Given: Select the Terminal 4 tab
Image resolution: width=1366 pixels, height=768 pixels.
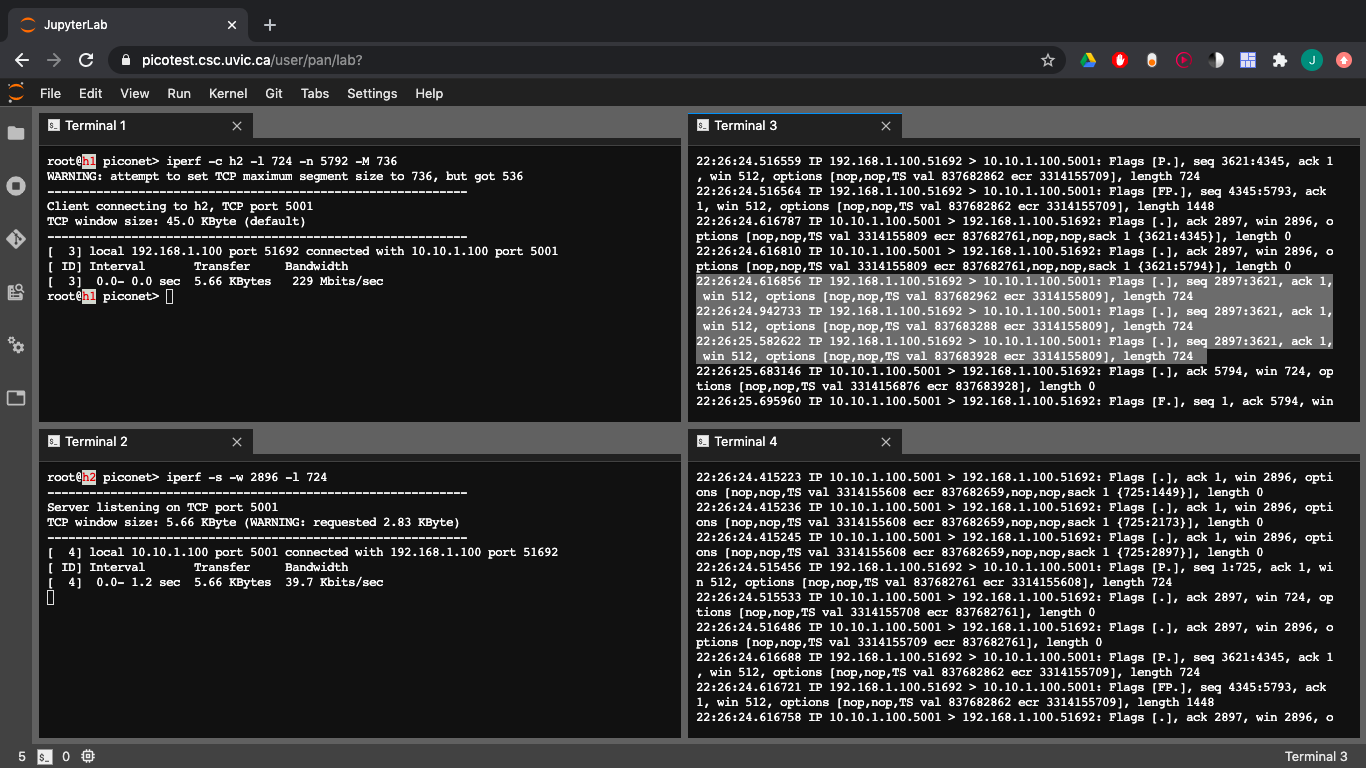Looking at the screenshot, I should click(745, 442).
